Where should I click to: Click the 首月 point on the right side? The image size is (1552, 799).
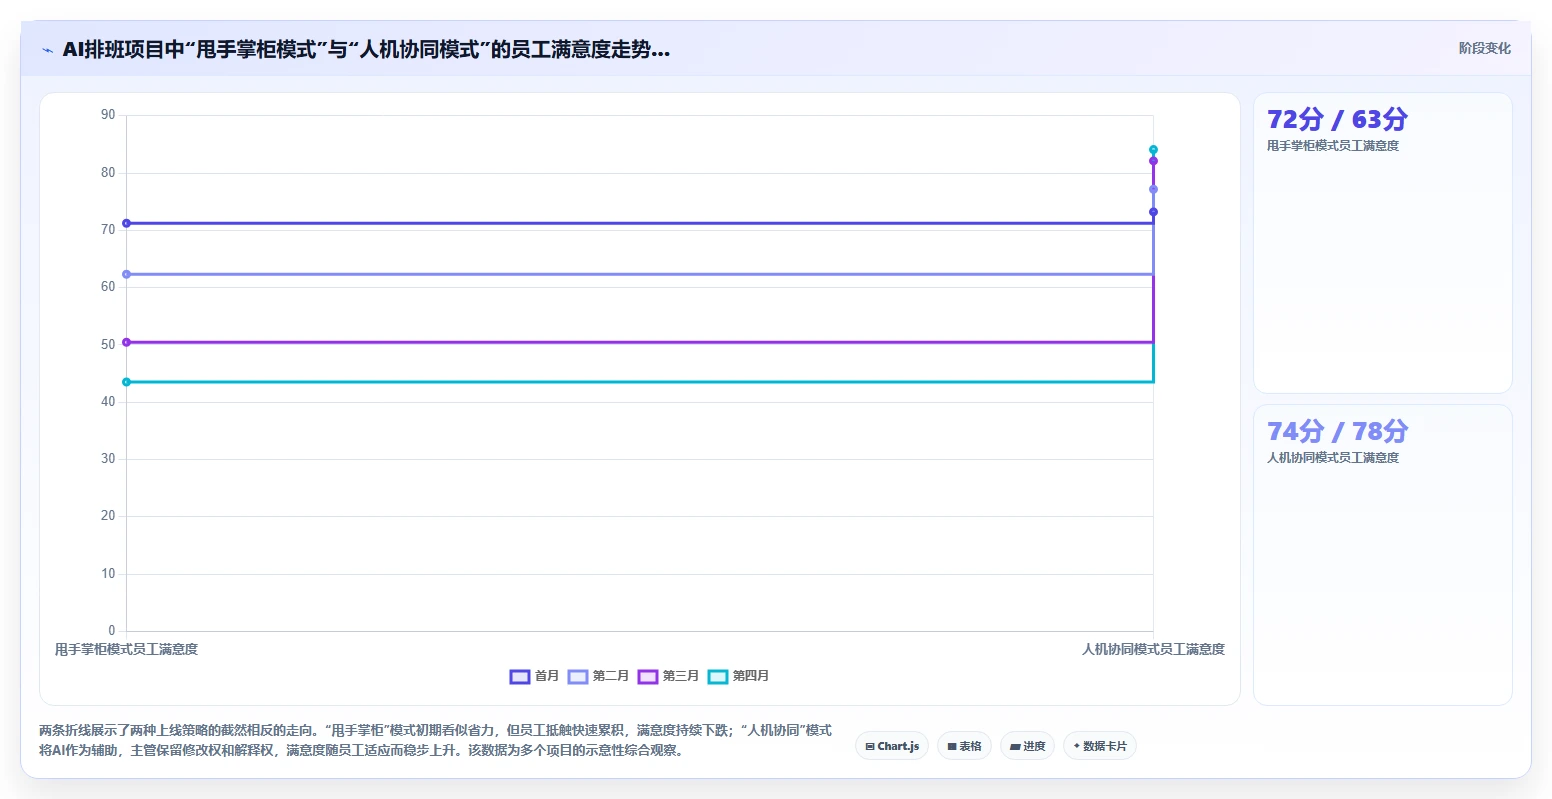(1153, 212)
